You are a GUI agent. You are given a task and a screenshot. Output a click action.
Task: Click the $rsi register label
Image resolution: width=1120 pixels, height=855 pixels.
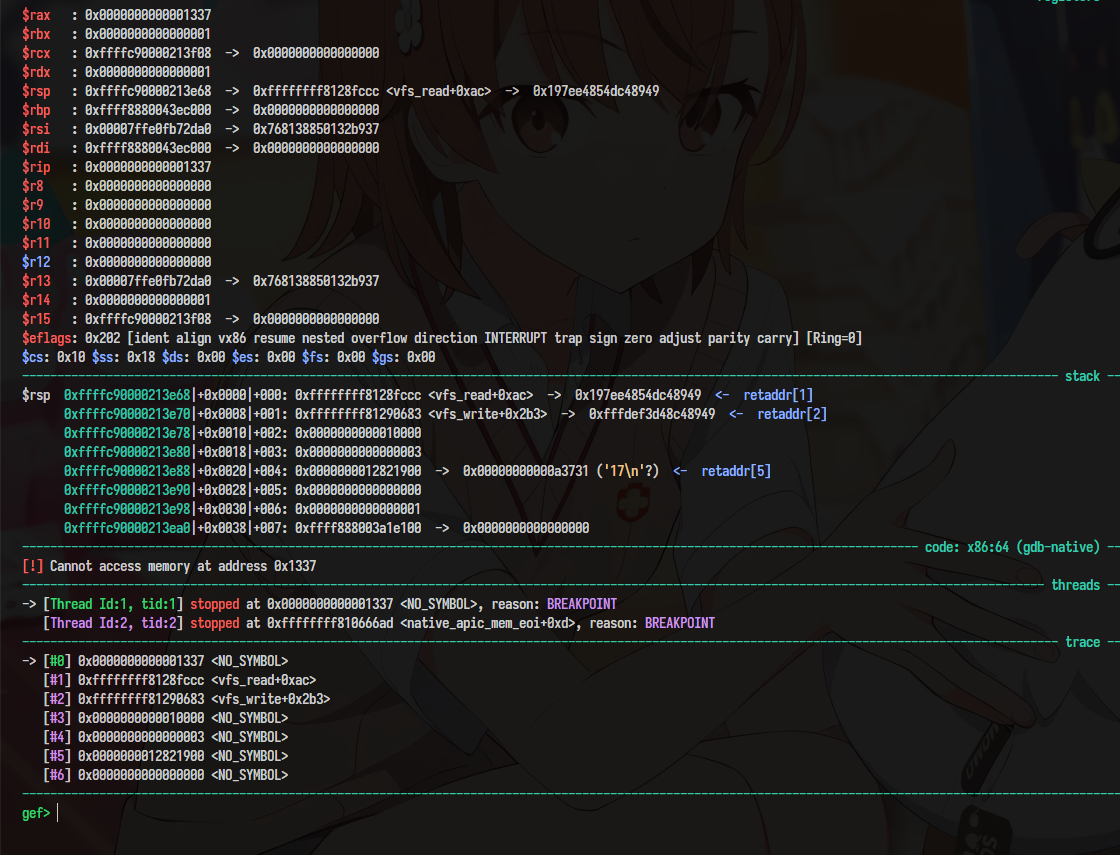tap(36, 129)
